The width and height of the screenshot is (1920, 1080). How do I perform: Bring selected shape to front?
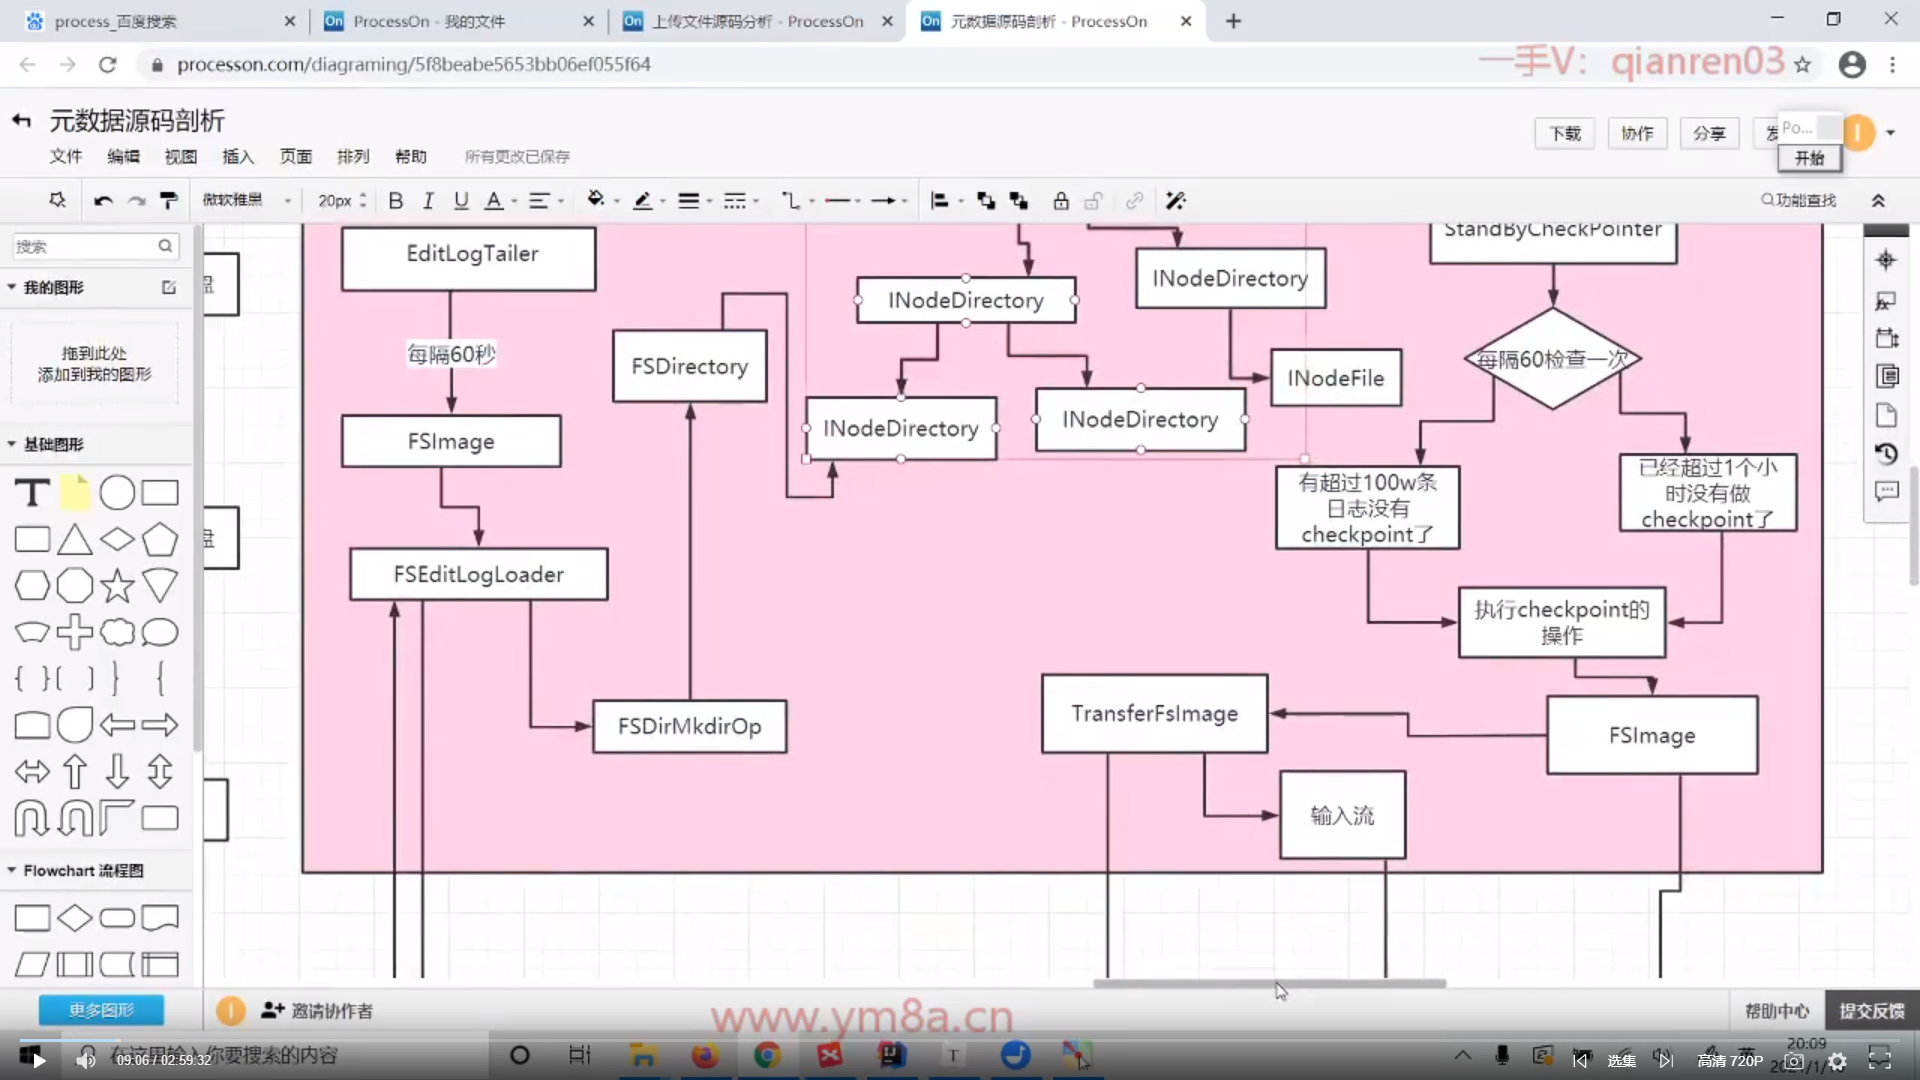(986, 201)
